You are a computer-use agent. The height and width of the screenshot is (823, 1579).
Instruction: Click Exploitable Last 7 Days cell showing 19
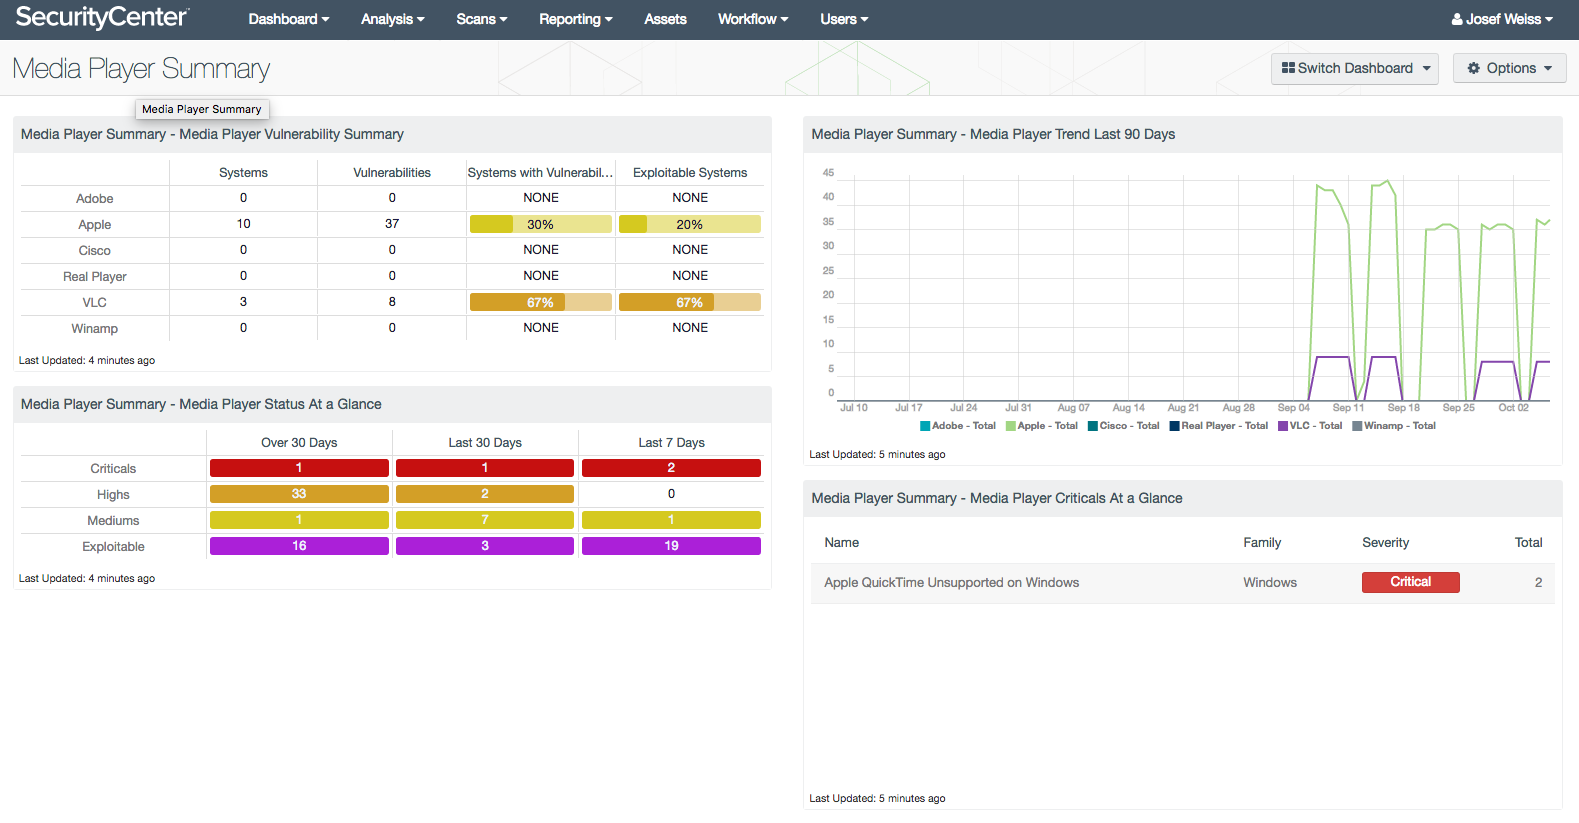coord(671,546)
